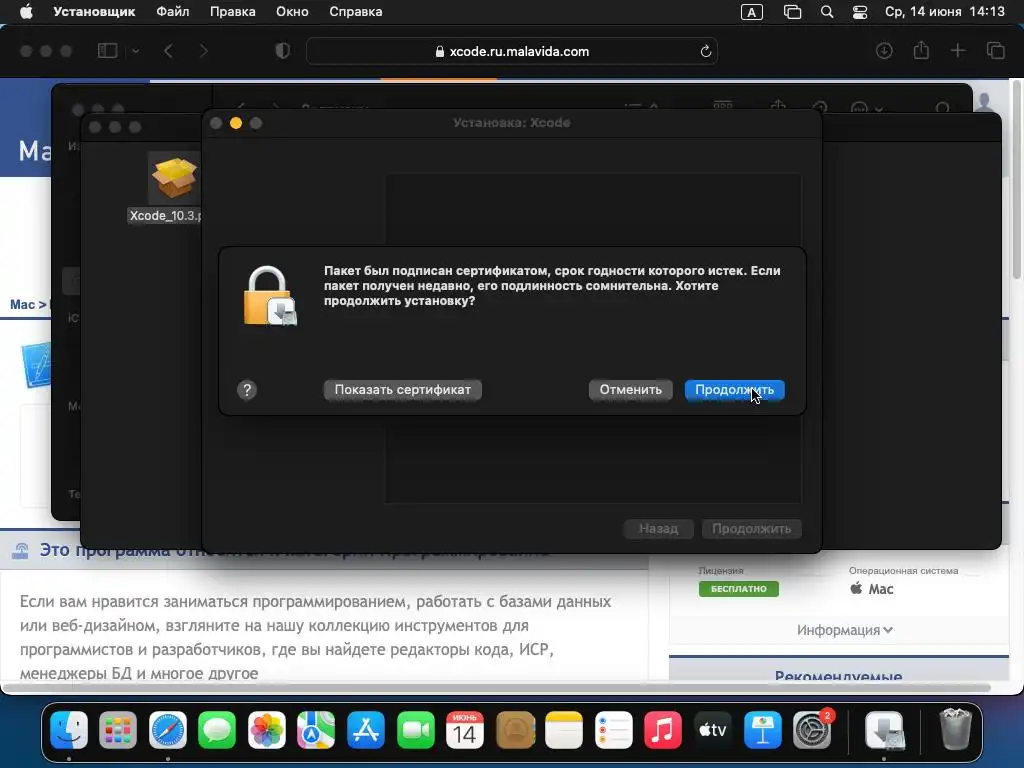This screenshot has height=768, width=1024.
Task: Open Notes from the Dock
Action: coord(564,729)
